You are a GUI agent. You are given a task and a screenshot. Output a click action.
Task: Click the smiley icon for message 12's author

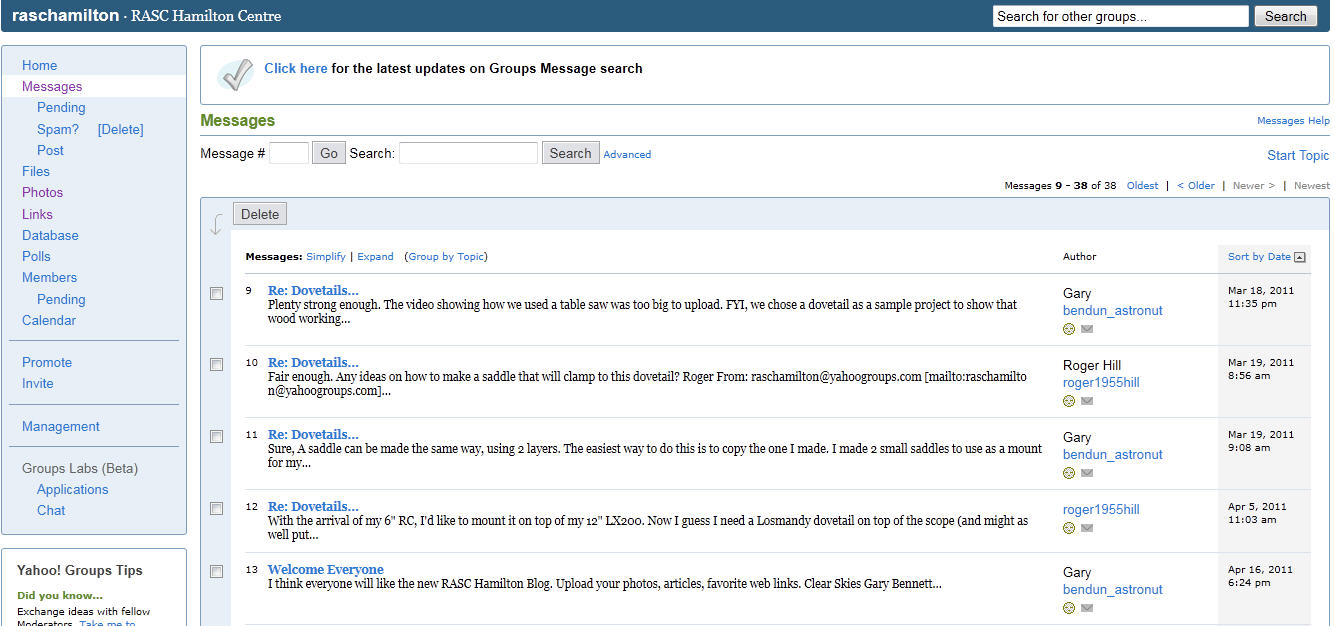click(x=1069, y=528)
